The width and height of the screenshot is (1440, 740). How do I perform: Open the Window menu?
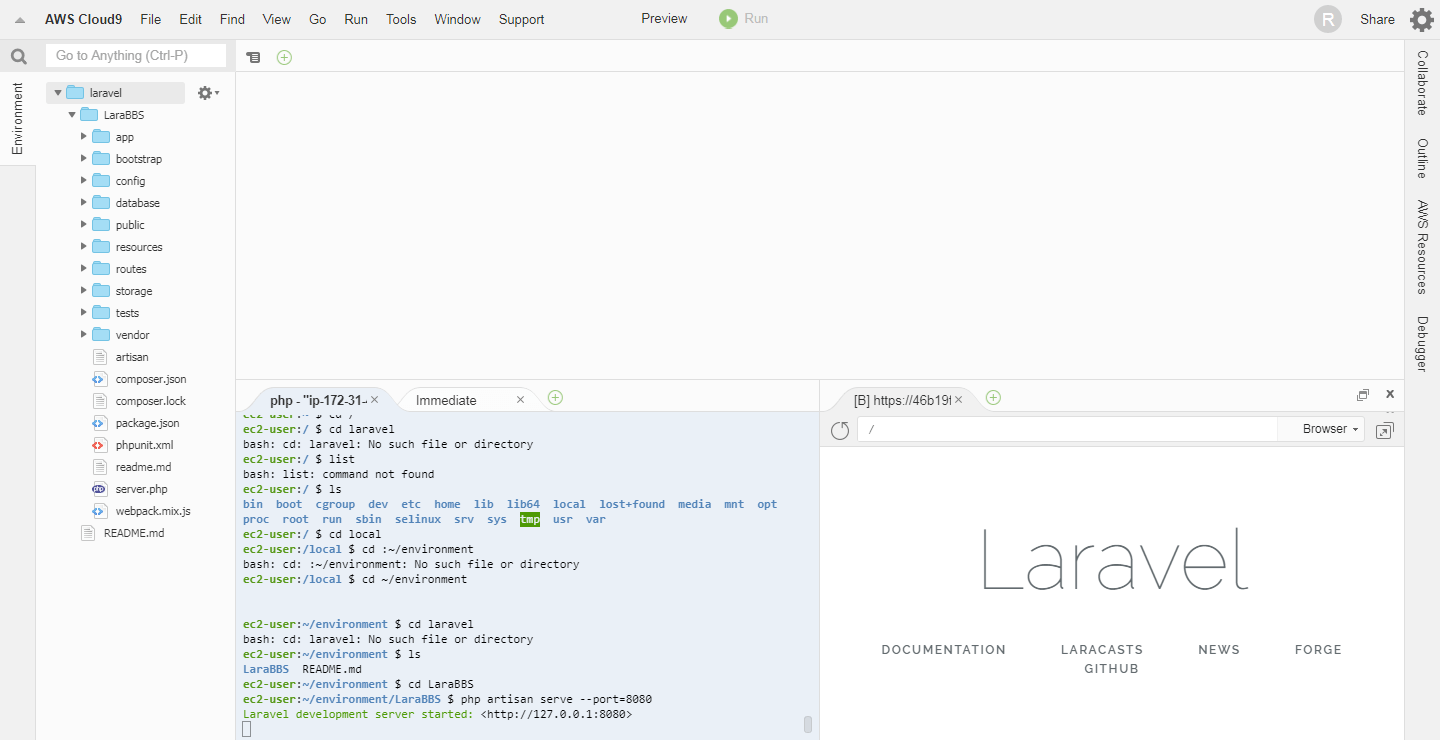(x=457, y=19)
